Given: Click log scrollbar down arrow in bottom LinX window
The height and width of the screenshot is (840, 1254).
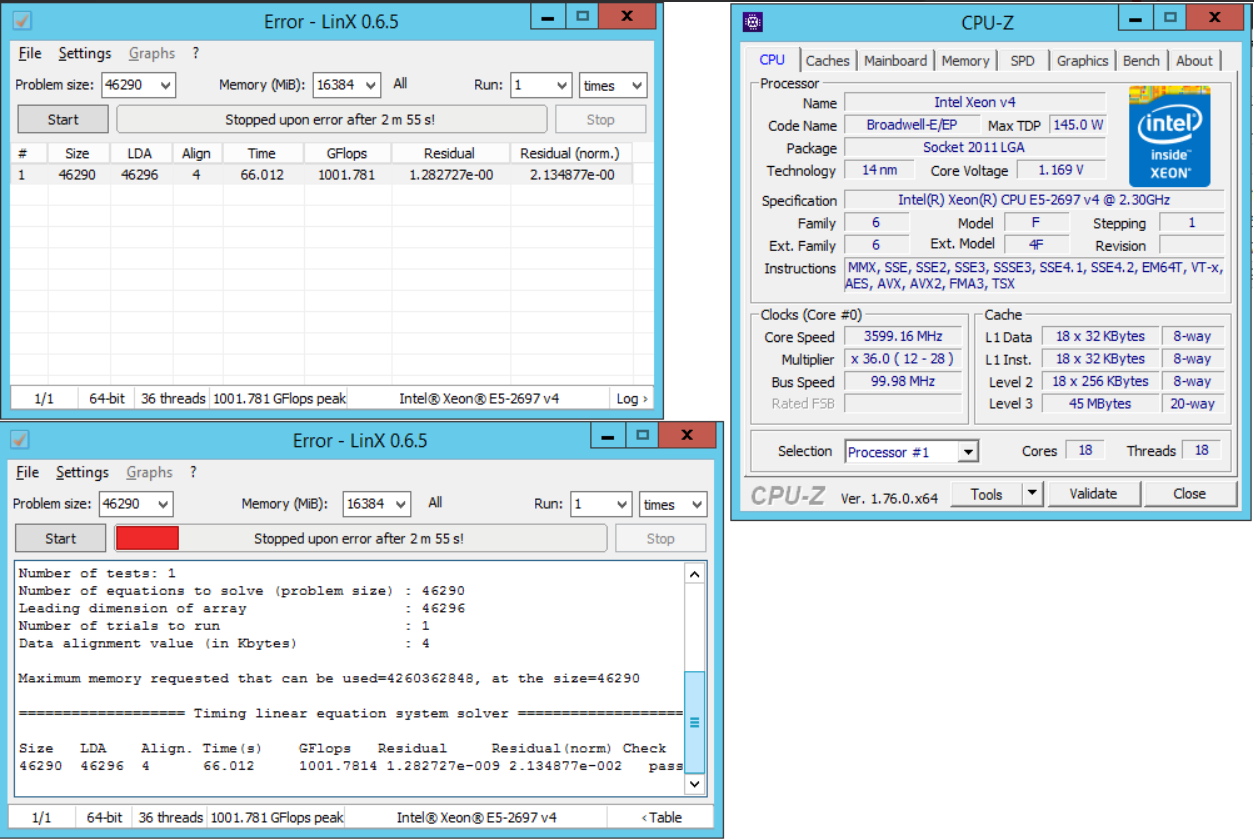Looking at the screenshot, I should (x=694, y=785).
